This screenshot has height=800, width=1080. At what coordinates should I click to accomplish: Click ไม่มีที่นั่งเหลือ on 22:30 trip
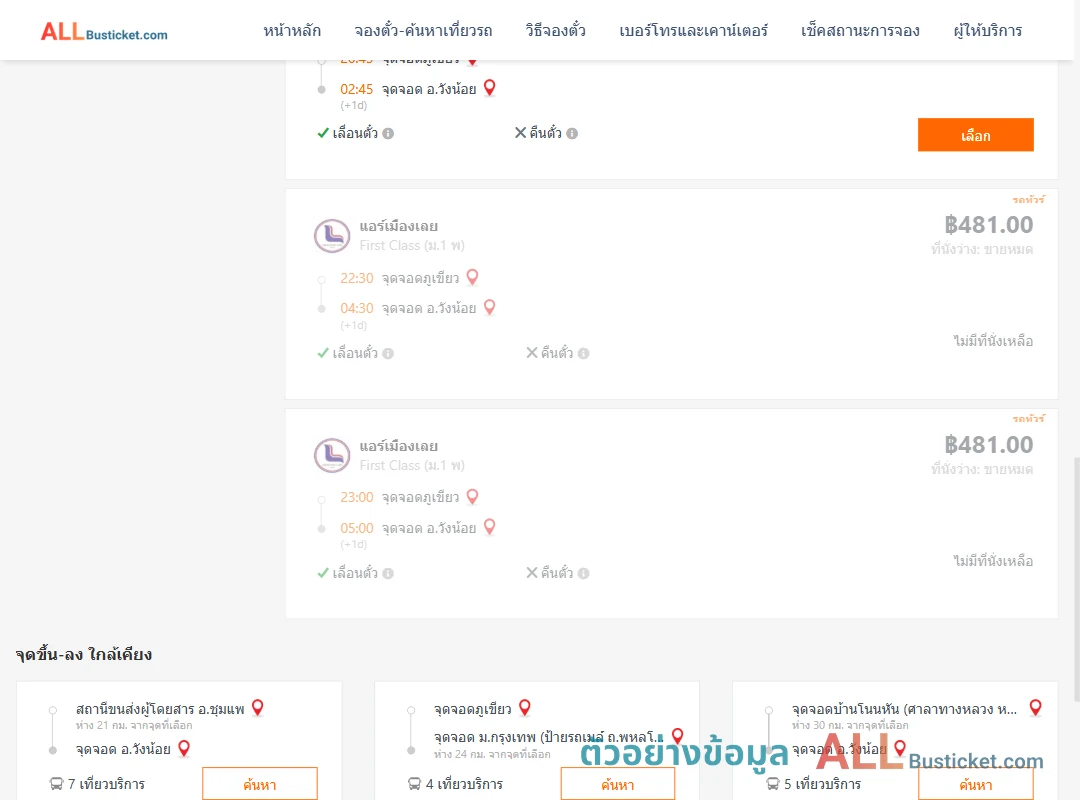pyautogui.click(x=993, y=341)
